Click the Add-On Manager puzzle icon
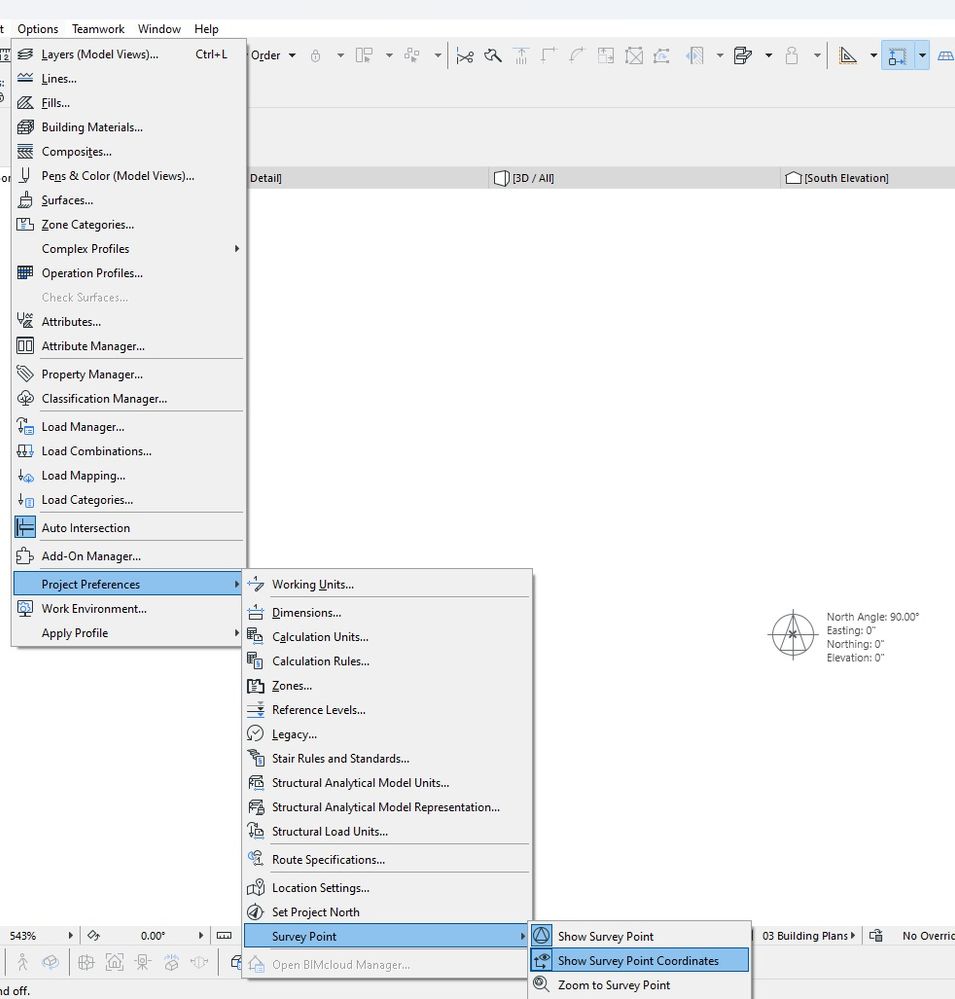 coord(25,556)
